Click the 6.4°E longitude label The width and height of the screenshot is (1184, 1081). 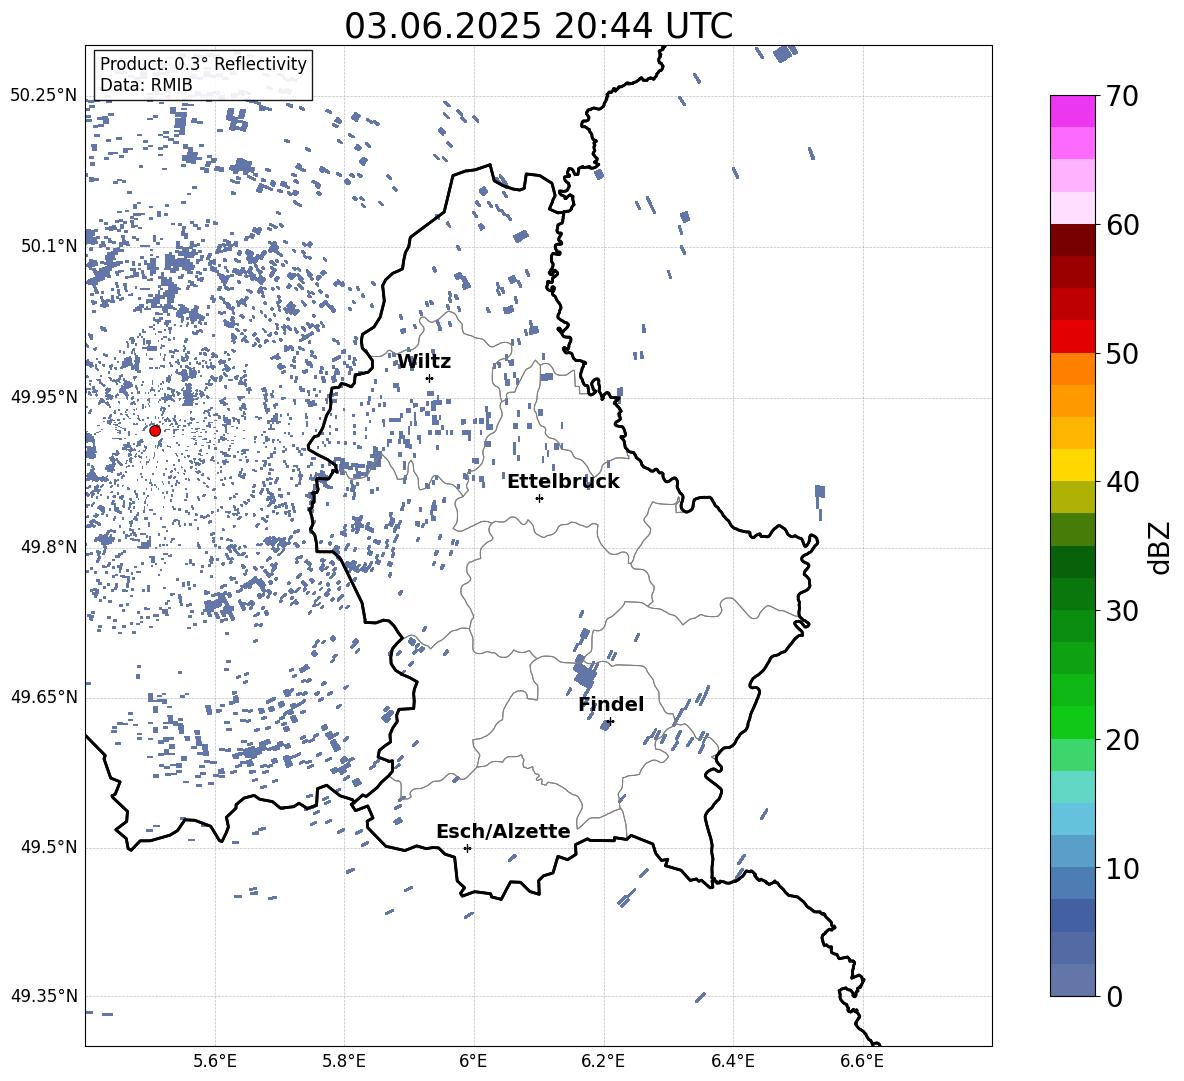click(x=732, y=1062)
